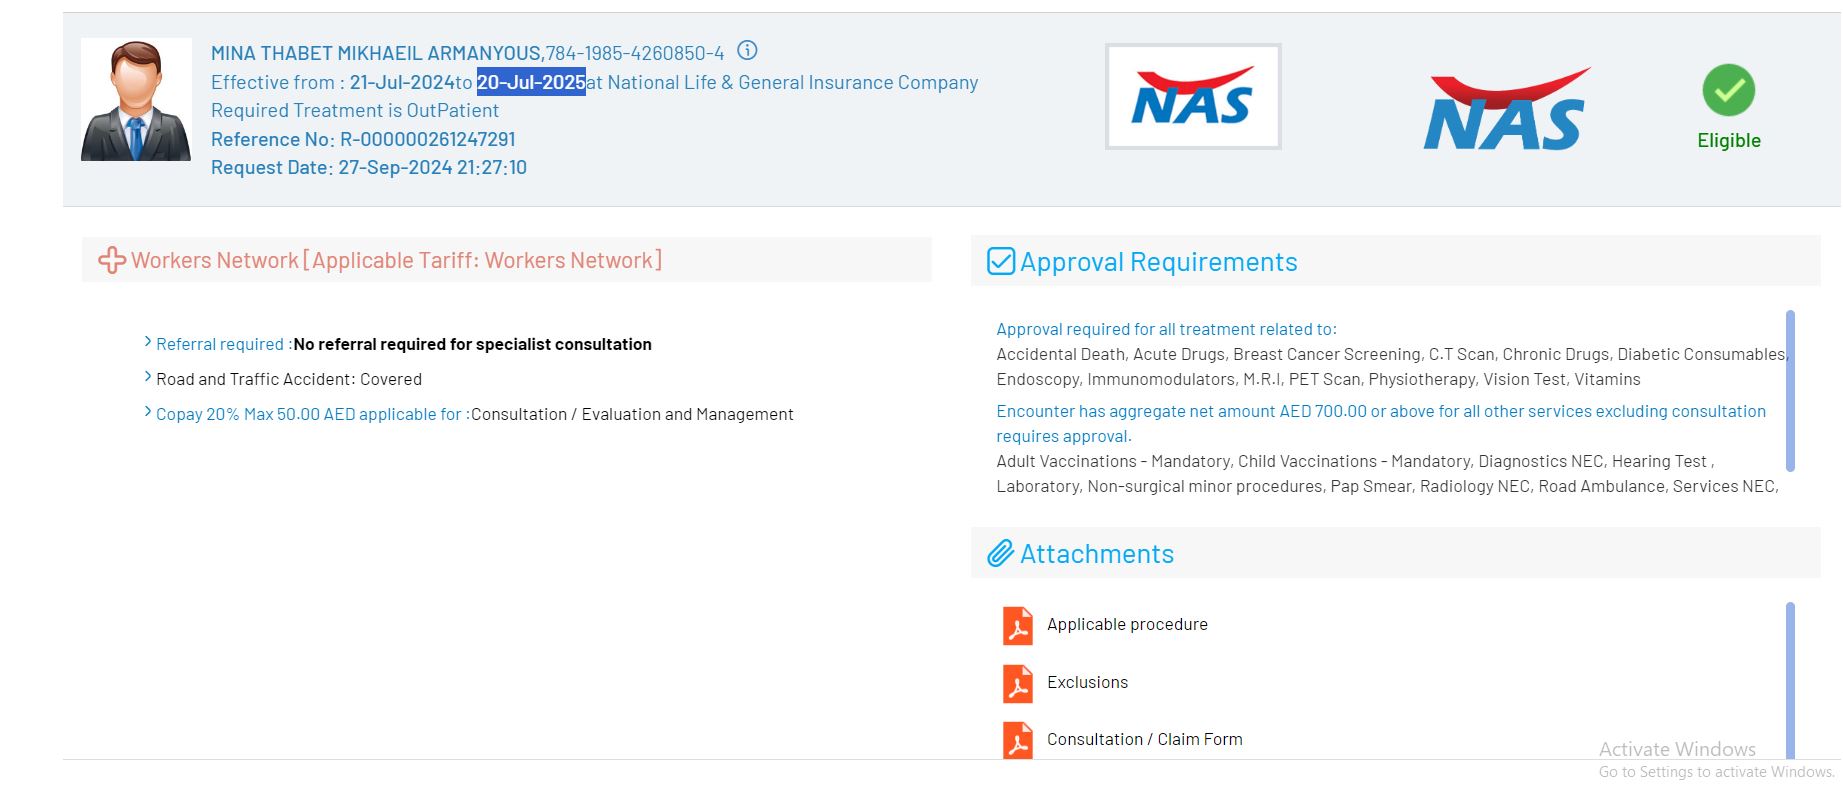
Task: Click the member avatar picture
Action: tap(136, 99)
